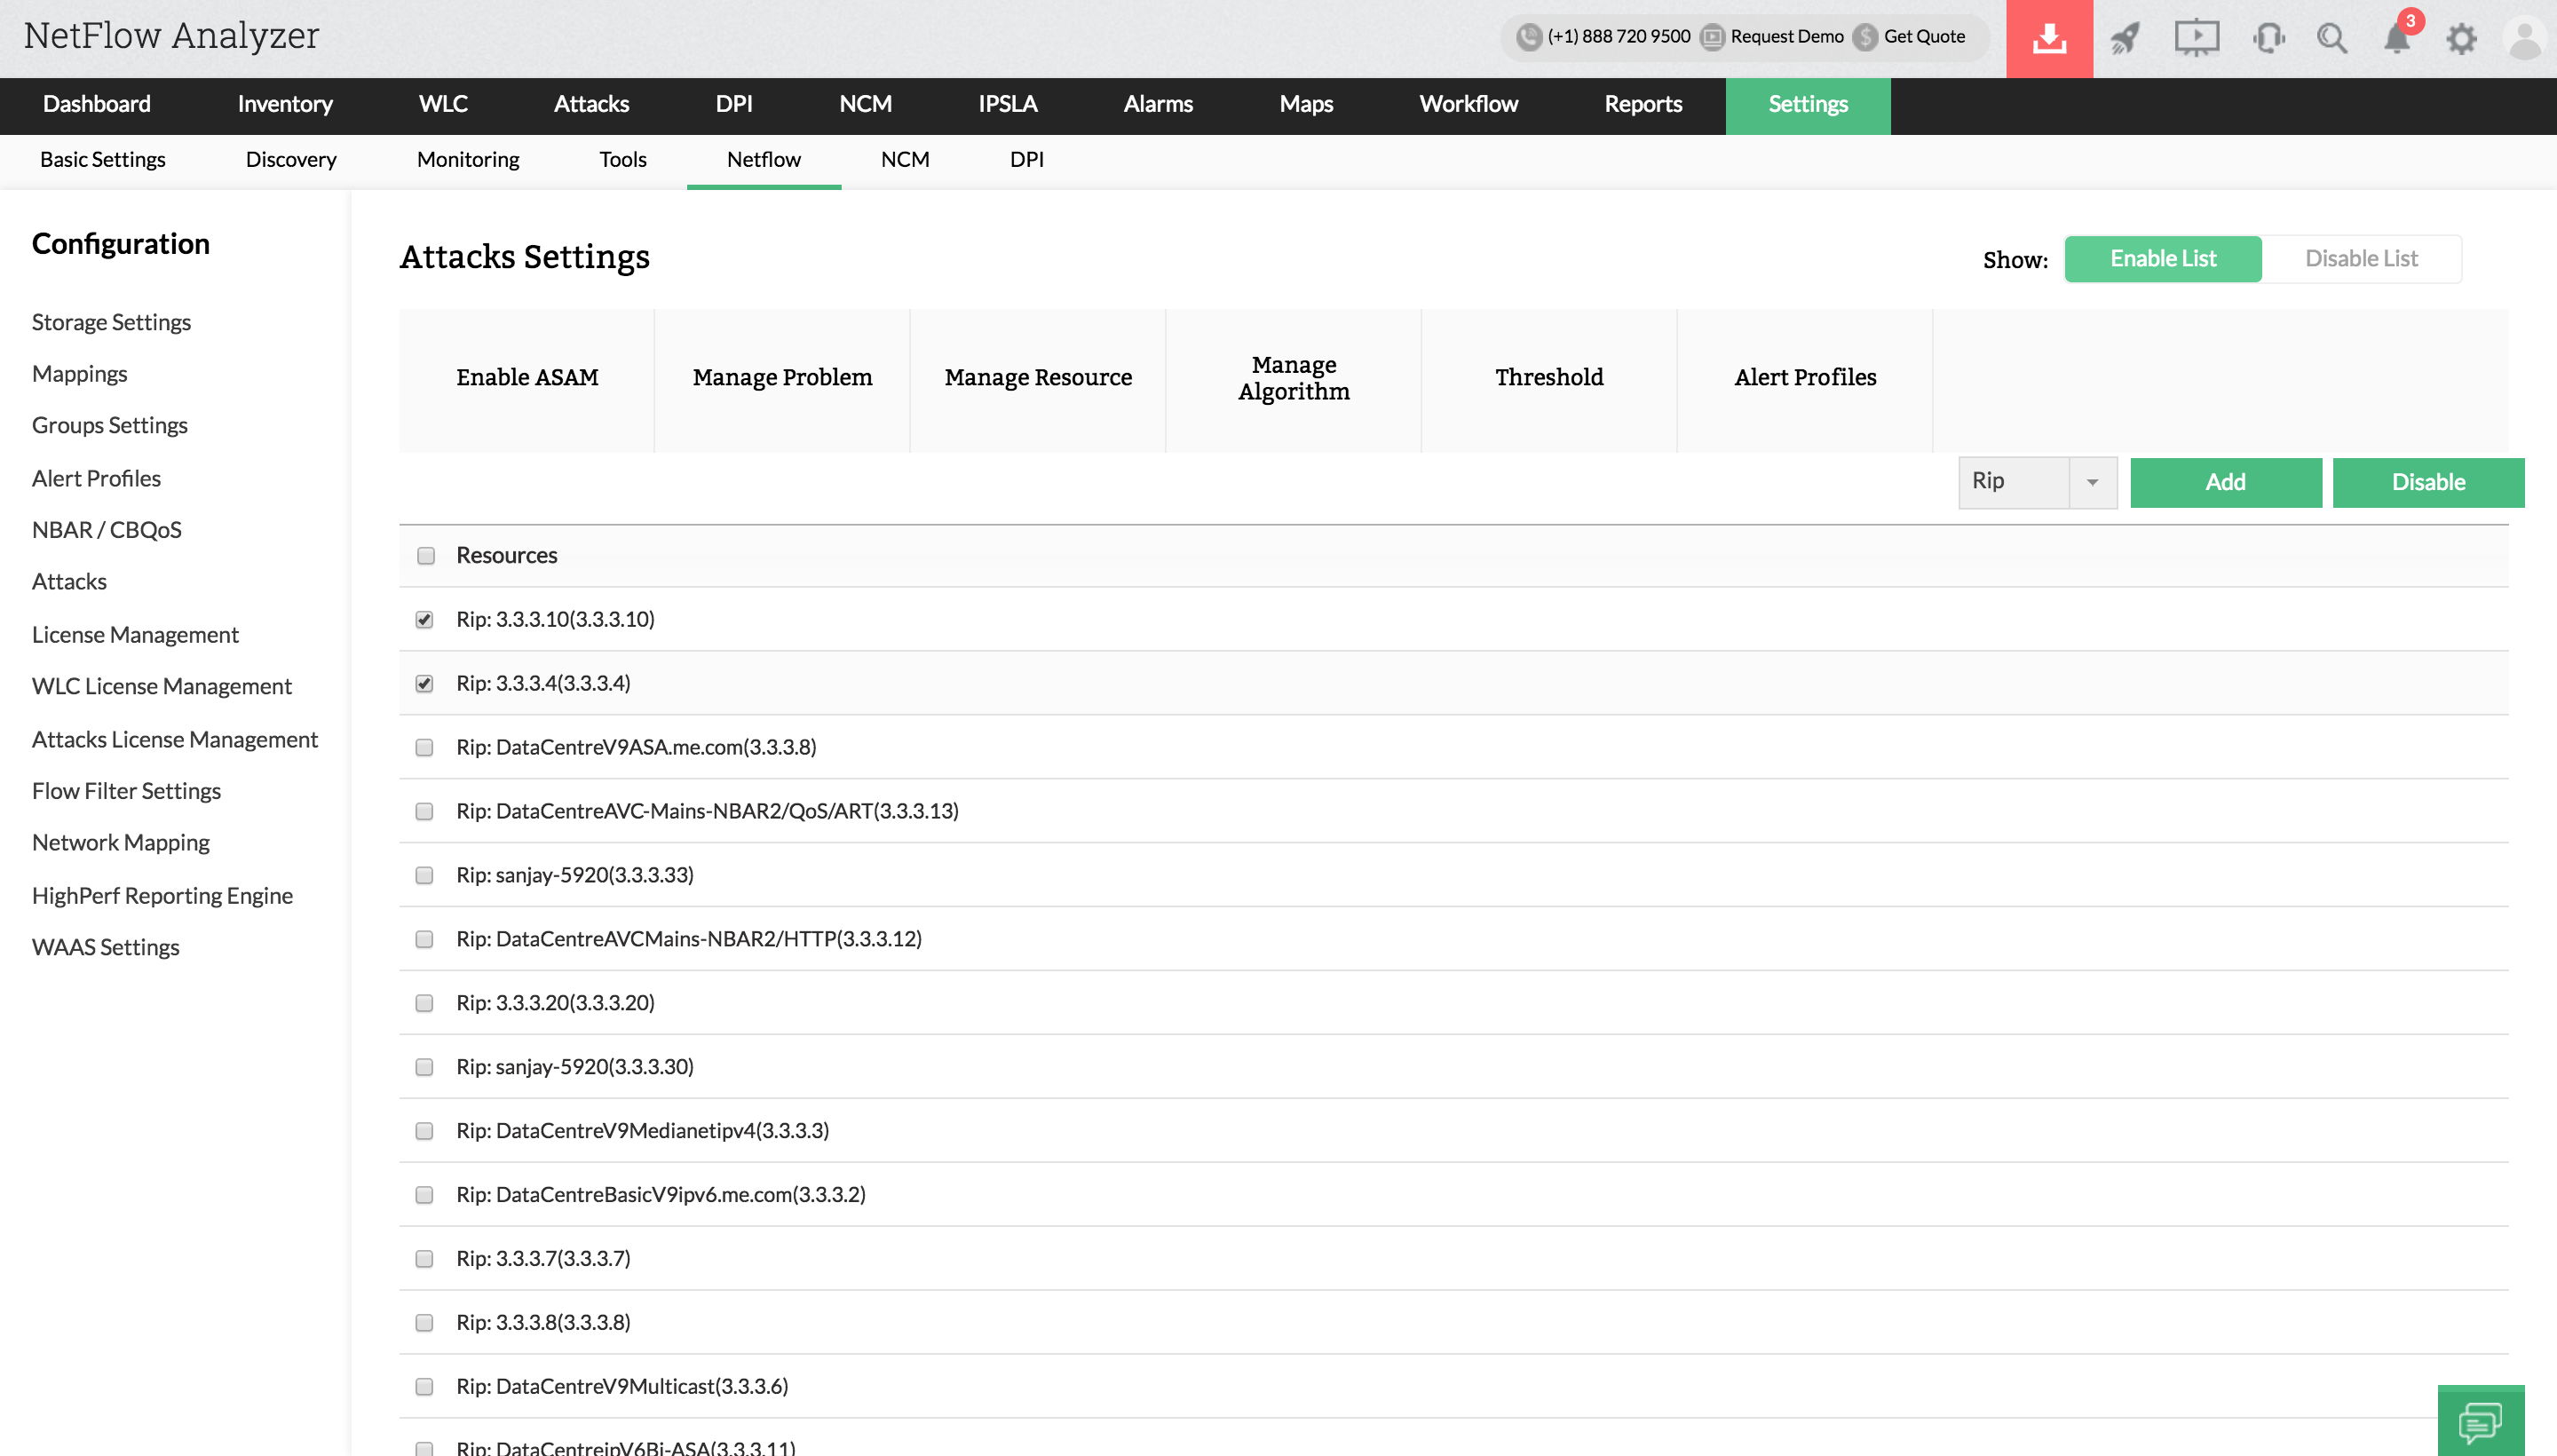The image size is (2557, 1456).
Task: Toggle the Resources select-all checkbox
Action: [x=426, y=556]
